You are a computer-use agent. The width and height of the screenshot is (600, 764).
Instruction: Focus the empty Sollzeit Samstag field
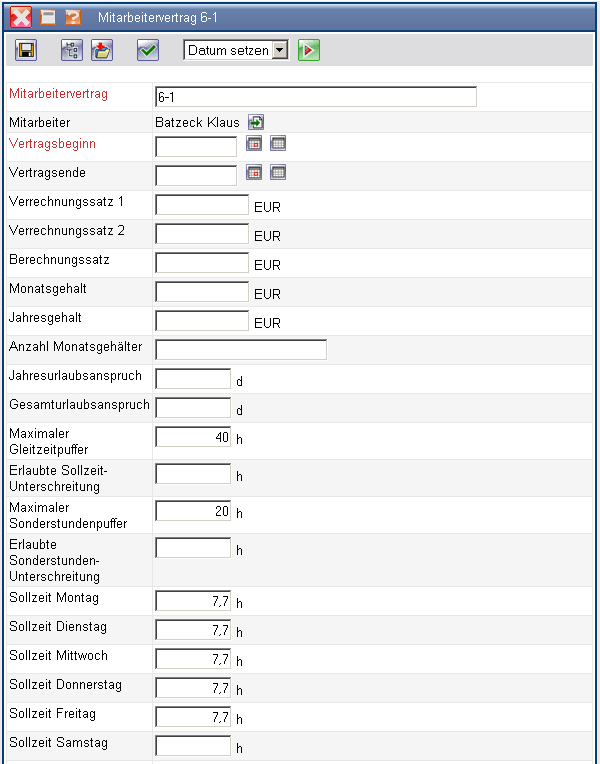[193, 746]
